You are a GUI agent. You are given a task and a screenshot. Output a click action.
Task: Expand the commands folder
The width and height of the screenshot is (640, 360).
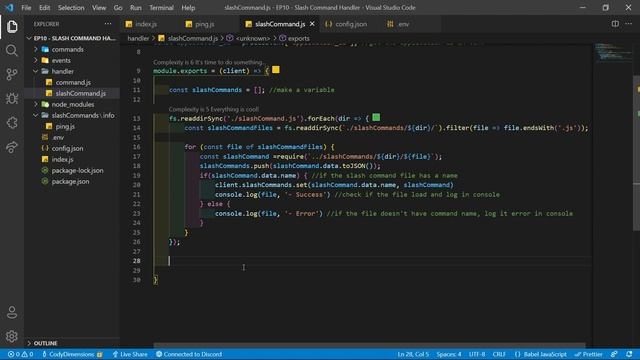click(72, 49)
